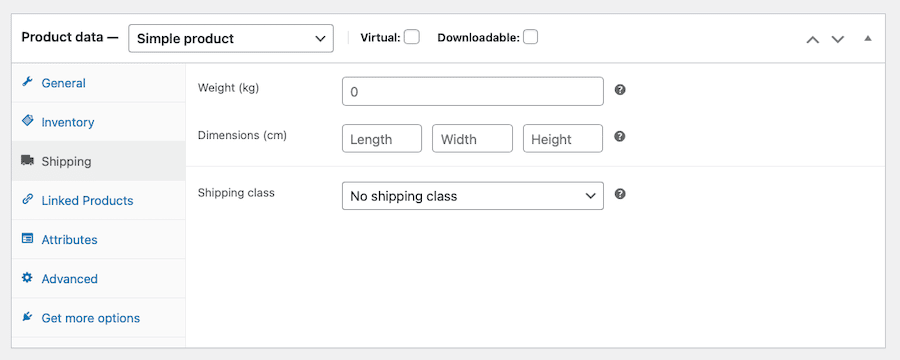Click the chain link icon beside Linked Products
The height and width of the screenshot is (360, 900).
pos(27,199)
